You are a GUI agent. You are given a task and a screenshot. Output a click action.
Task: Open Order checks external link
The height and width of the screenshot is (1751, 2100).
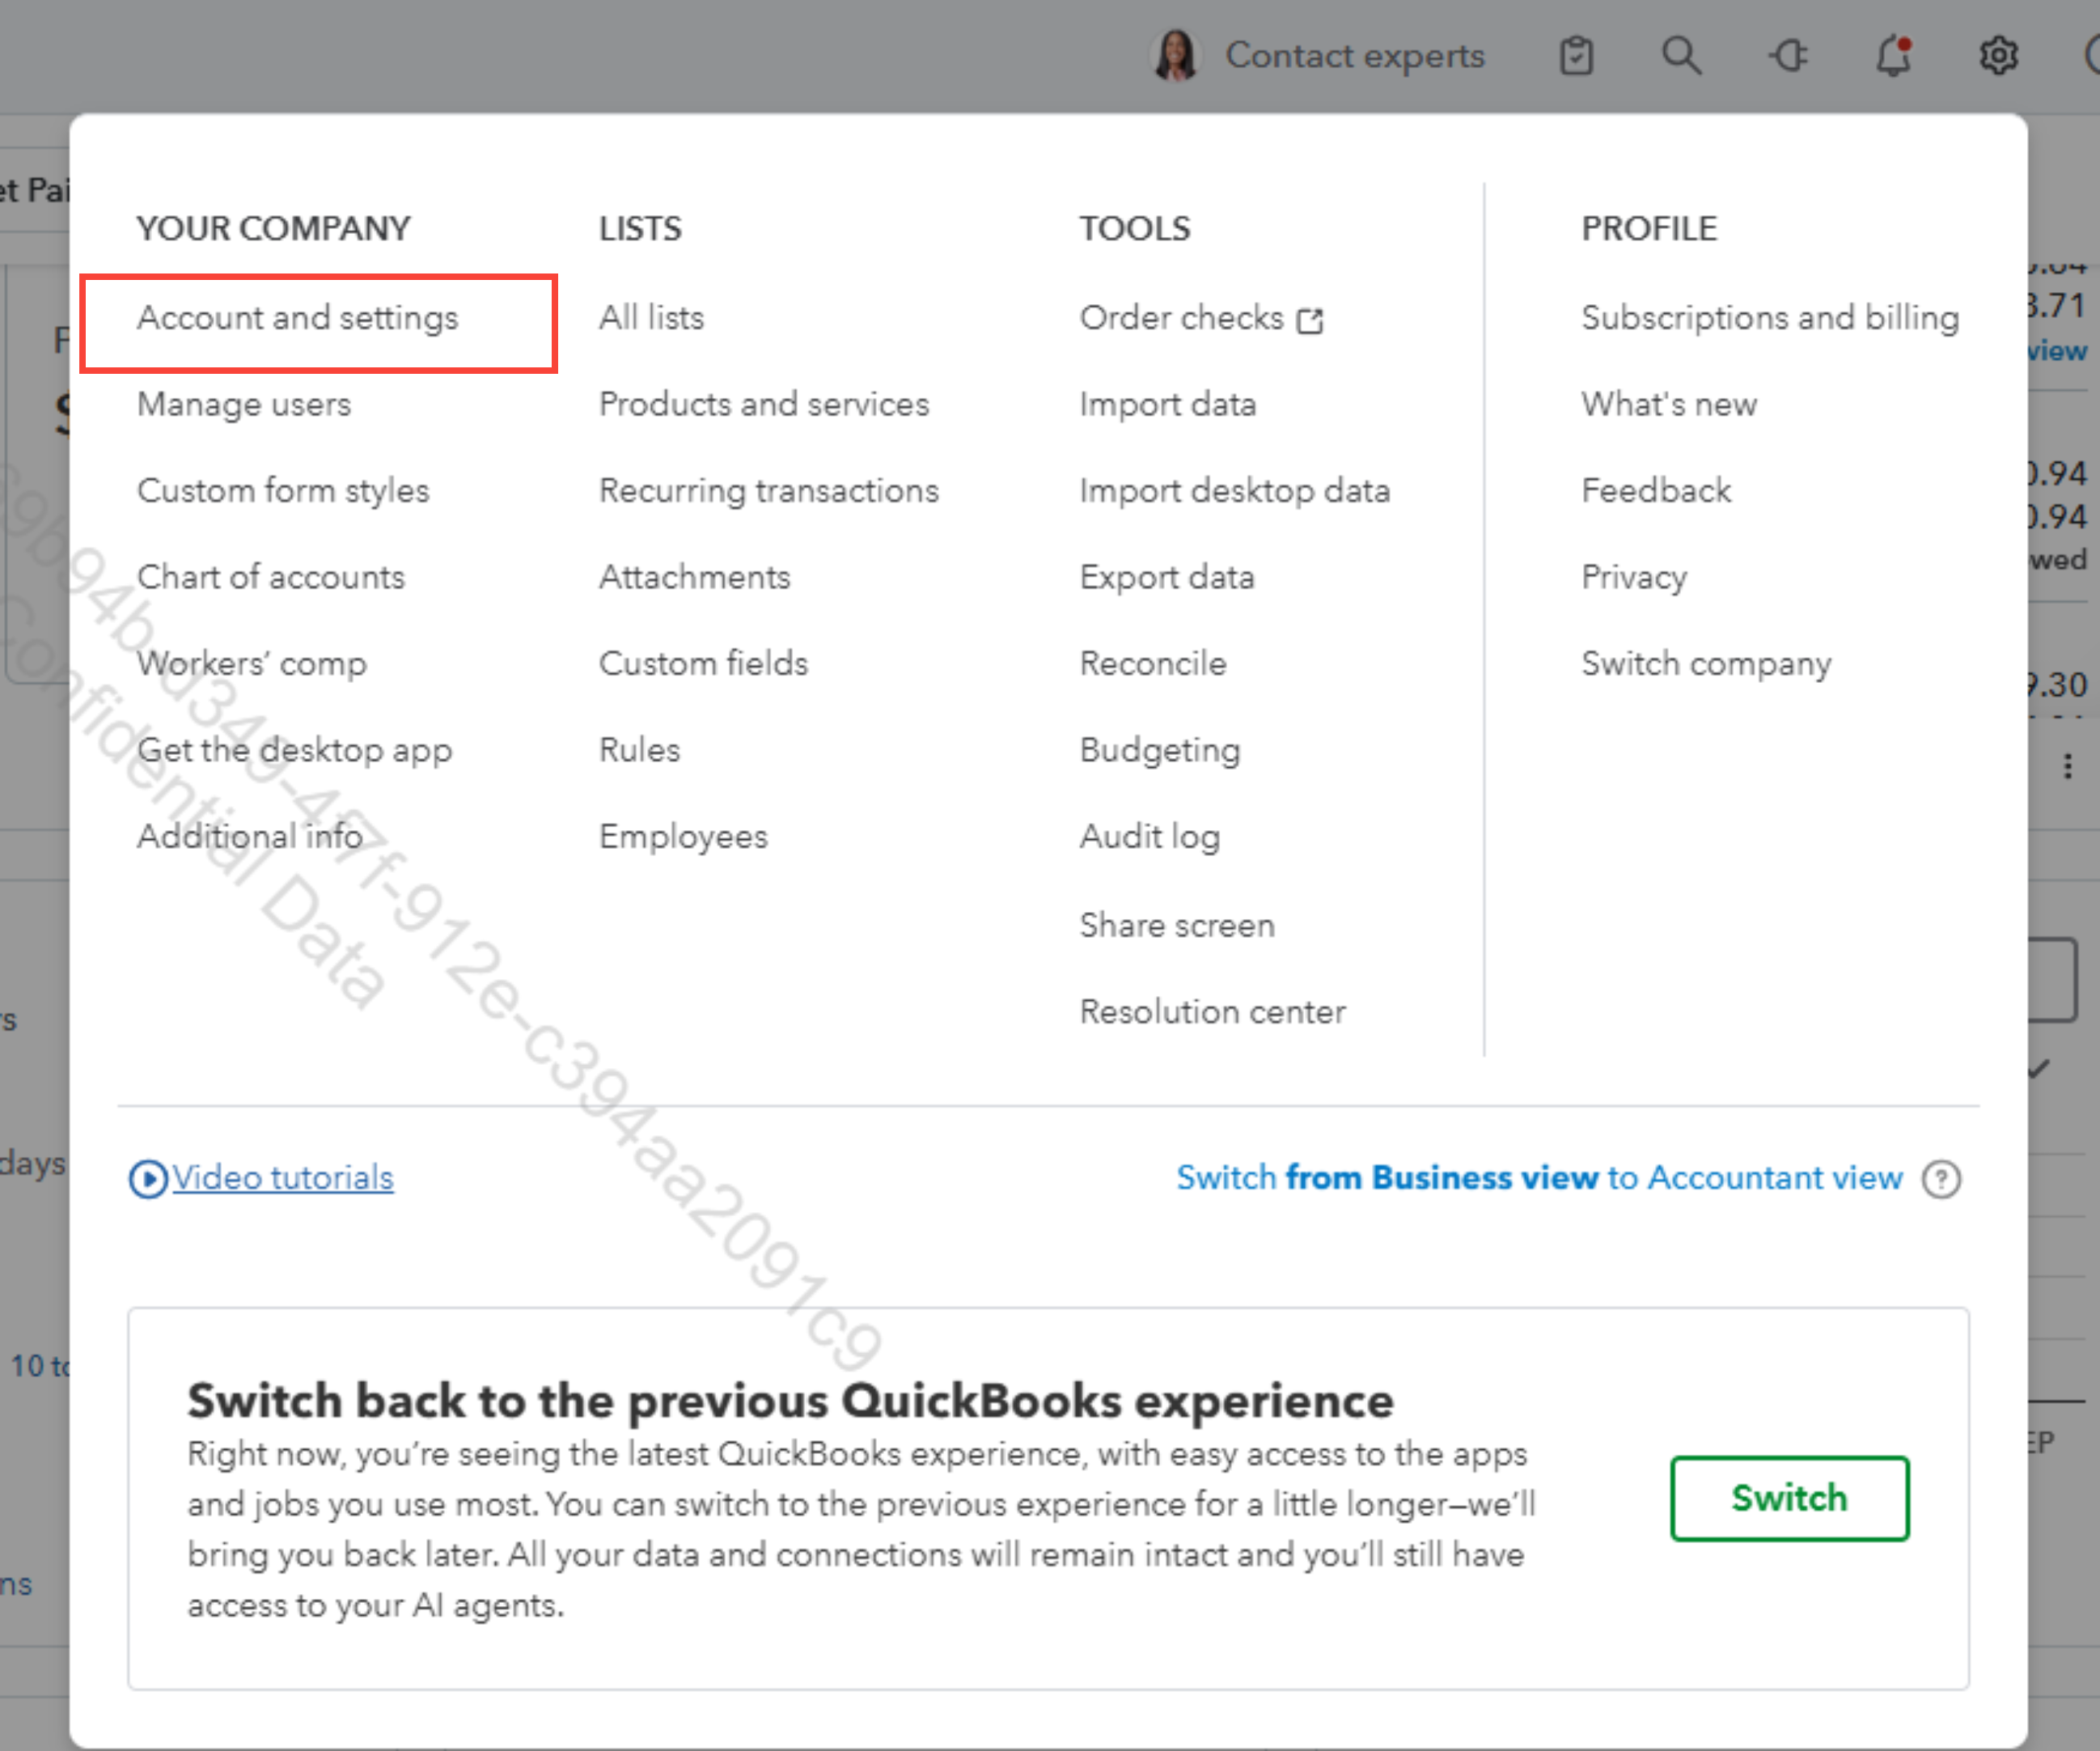pos(1201,318)
